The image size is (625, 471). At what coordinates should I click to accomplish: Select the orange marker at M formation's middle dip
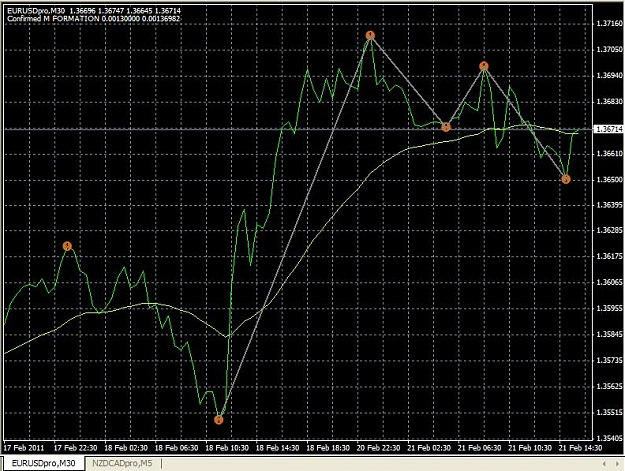tap(446, 127)
